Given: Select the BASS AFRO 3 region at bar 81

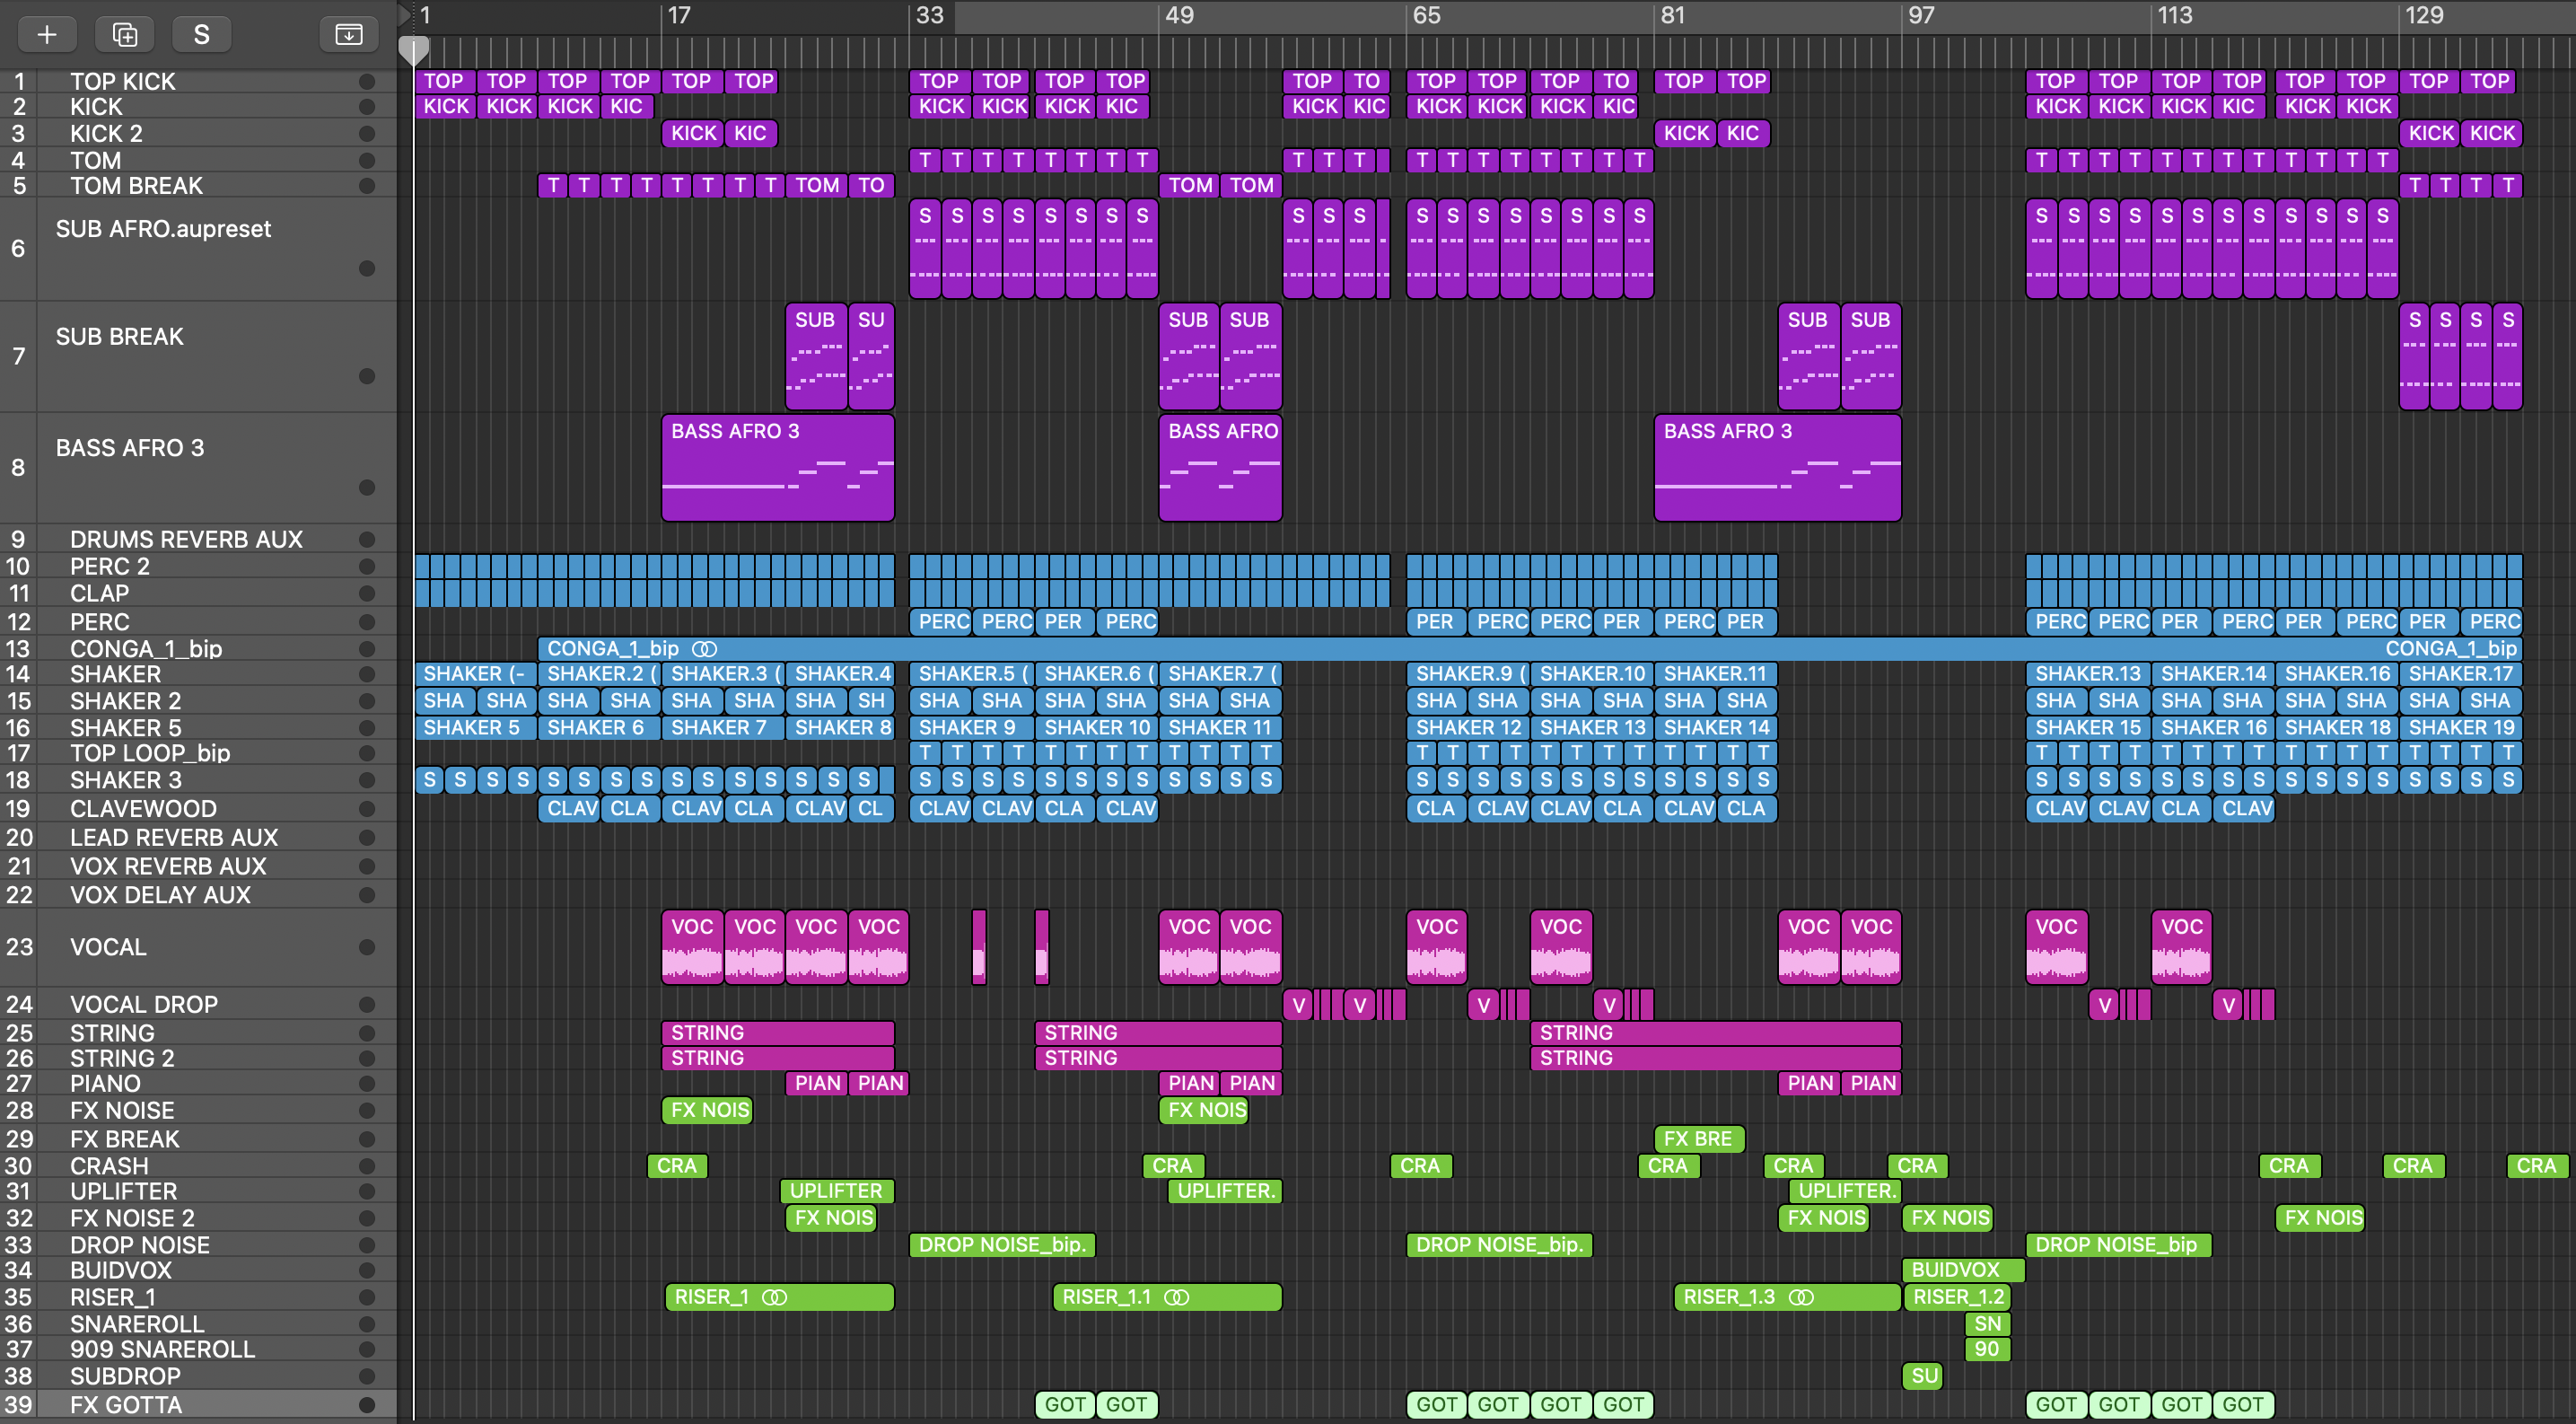Looking at the screenshot, I should click(1777, 468).
